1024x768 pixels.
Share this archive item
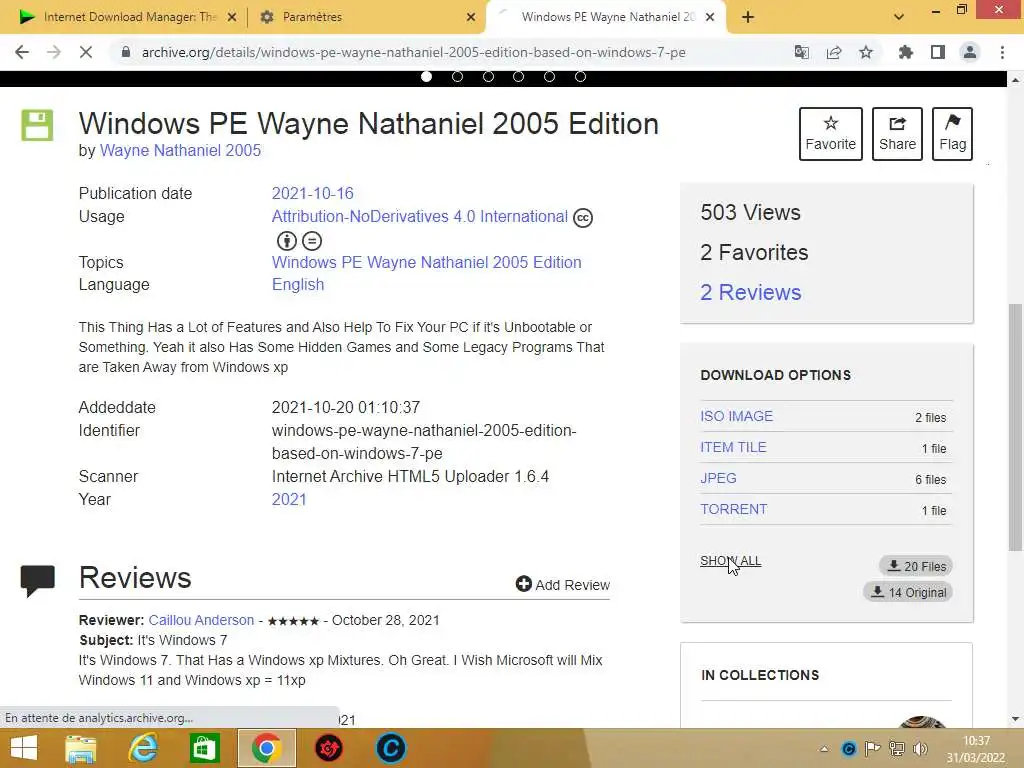[897, 134]
